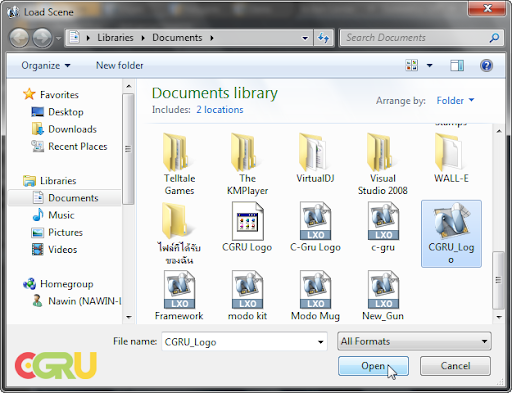The width and height of the screenshot is (512, 393).
Task: Select the C-Gru Logo LXO file
Action: [315, 227]
